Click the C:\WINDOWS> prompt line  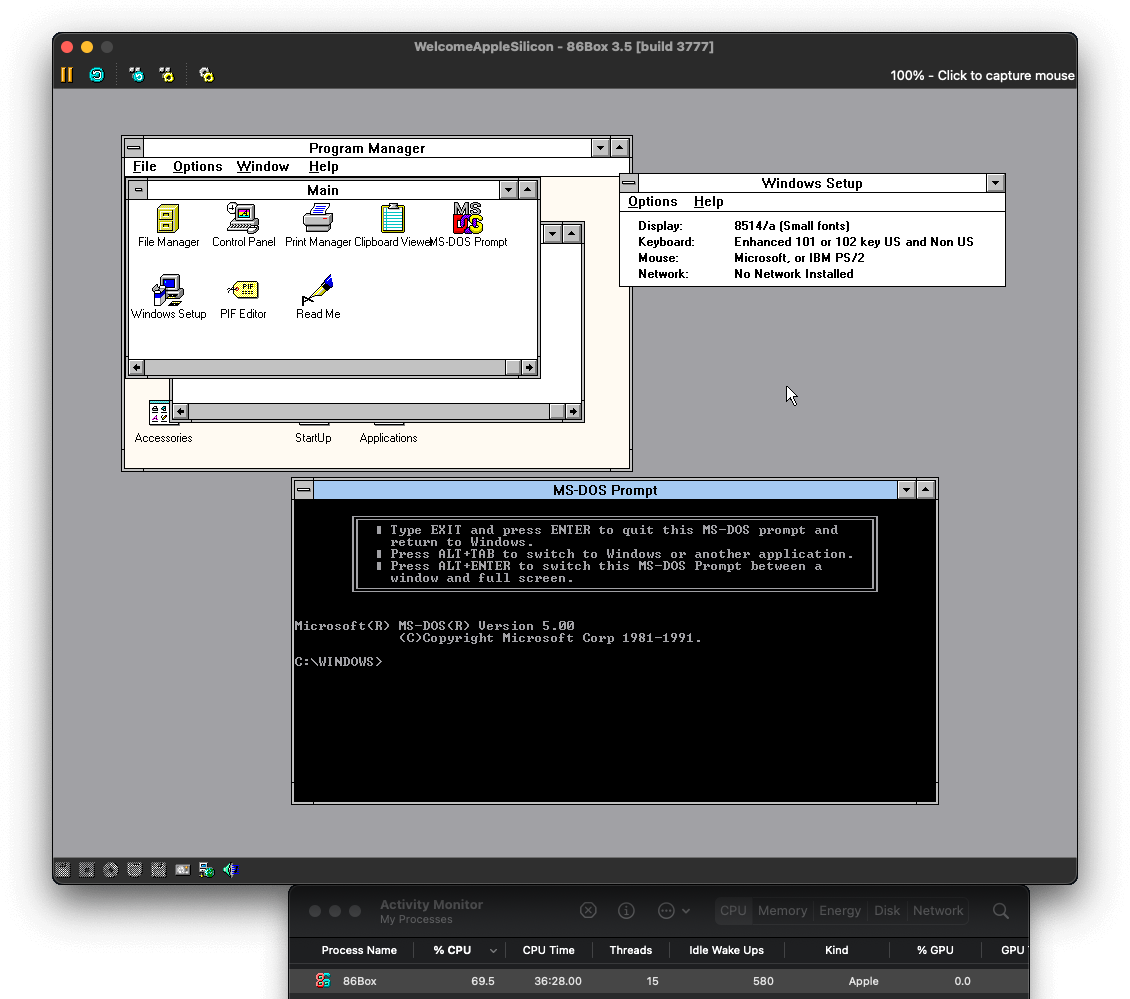tap(338, 662)
